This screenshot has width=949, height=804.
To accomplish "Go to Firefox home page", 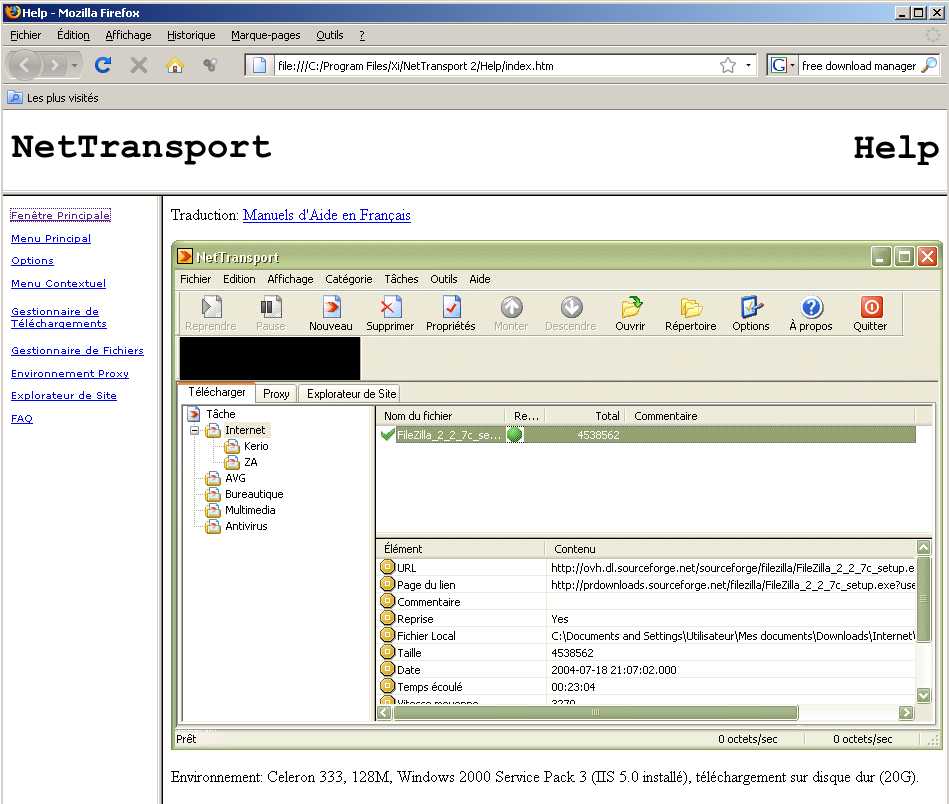I will [175, 65].
